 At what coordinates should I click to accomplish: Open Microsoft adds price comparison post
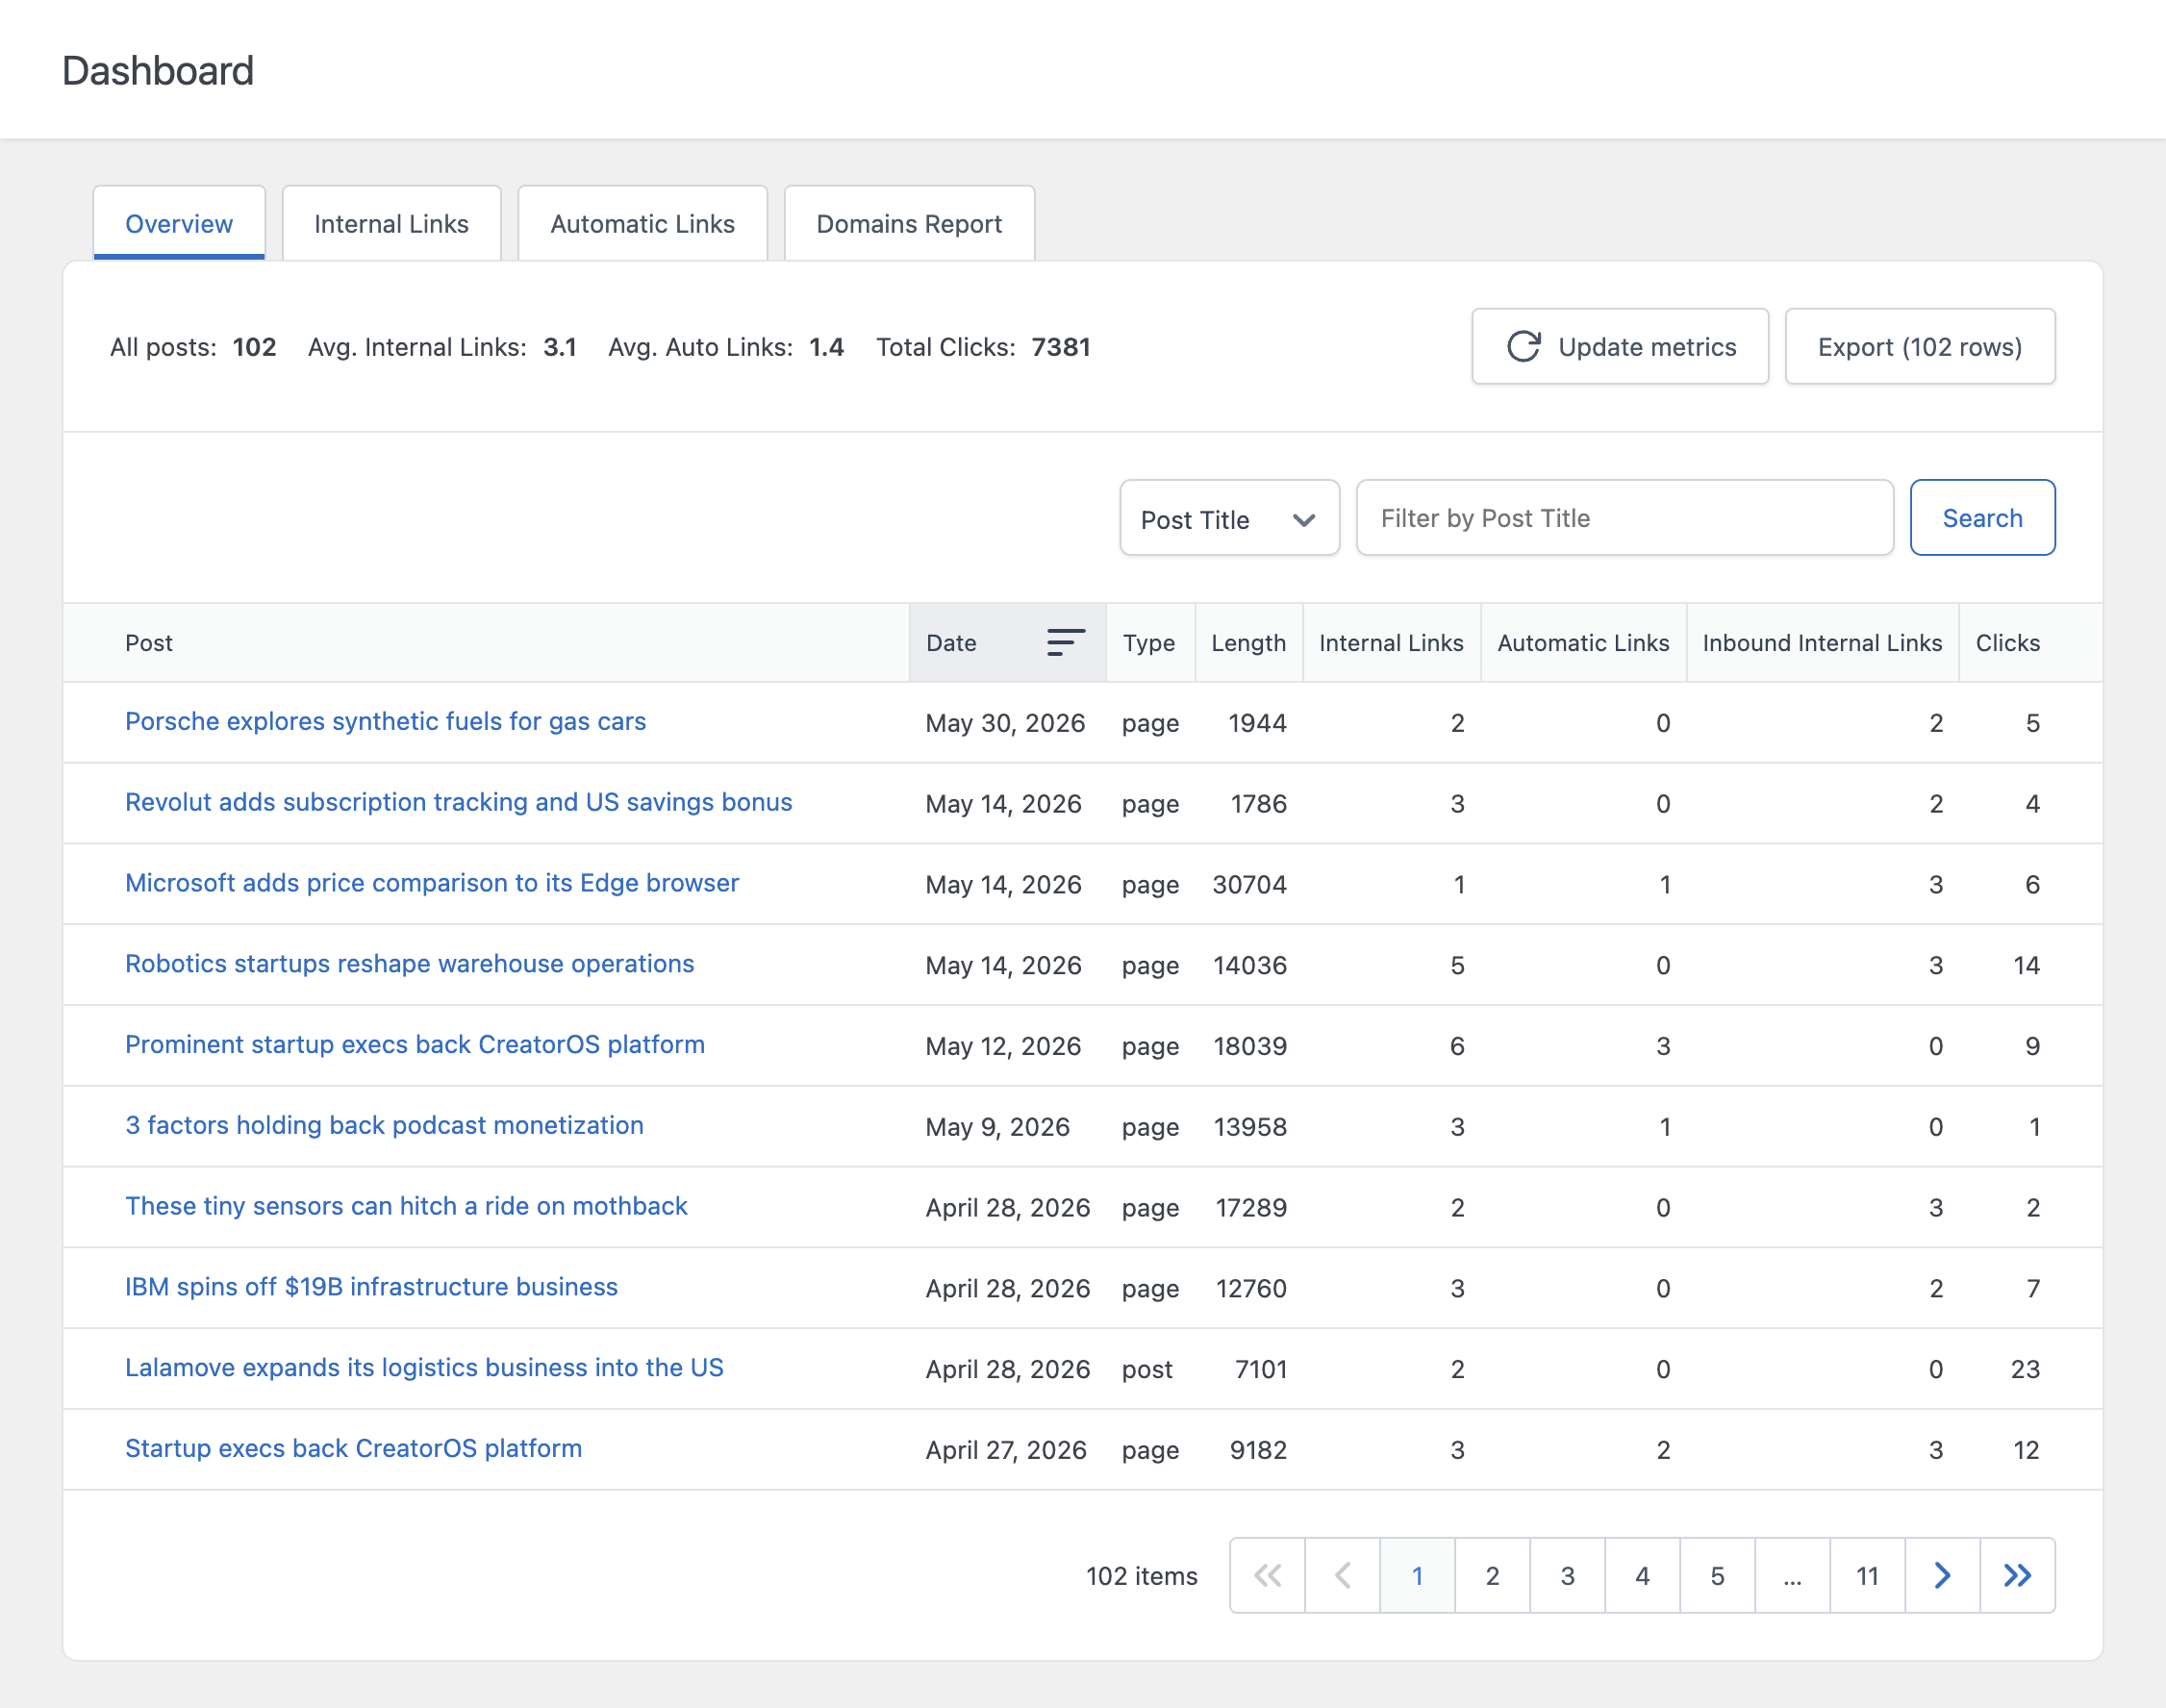431,883
